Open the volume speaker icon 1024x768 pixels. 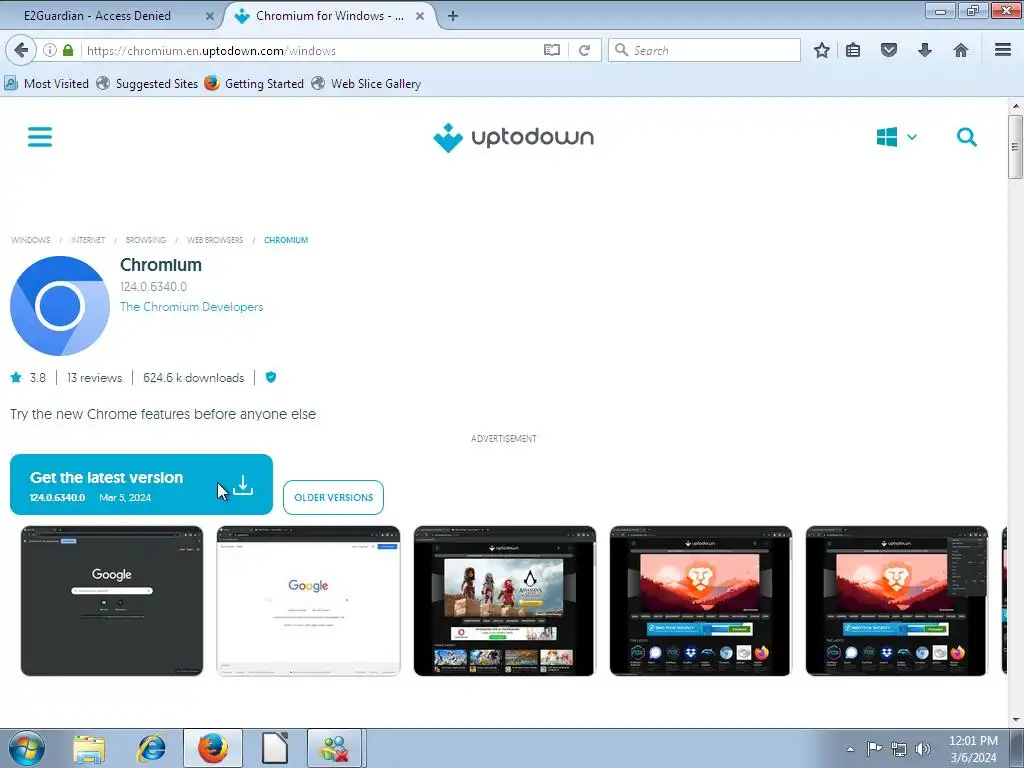coord(923,749)
